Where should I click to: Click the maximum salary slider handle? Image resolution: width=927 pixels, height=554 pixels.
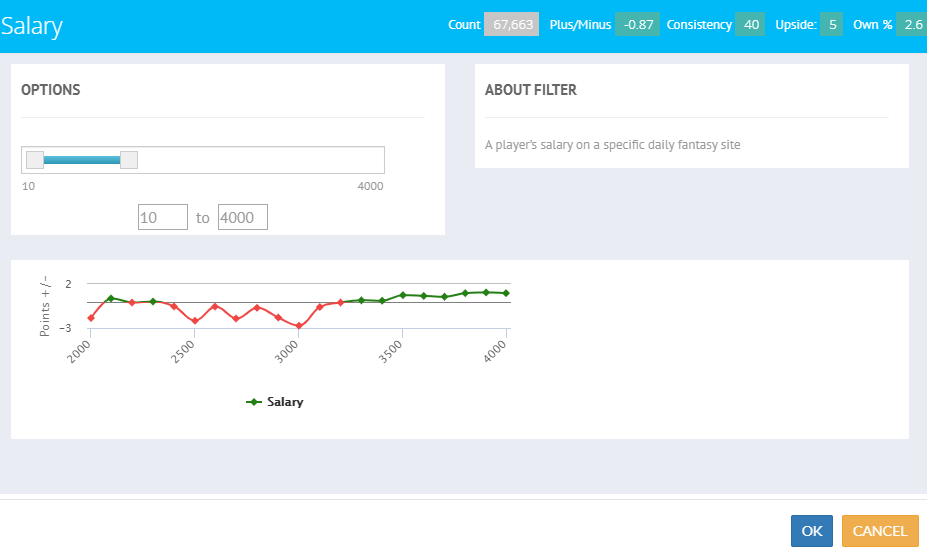point(129,160)
